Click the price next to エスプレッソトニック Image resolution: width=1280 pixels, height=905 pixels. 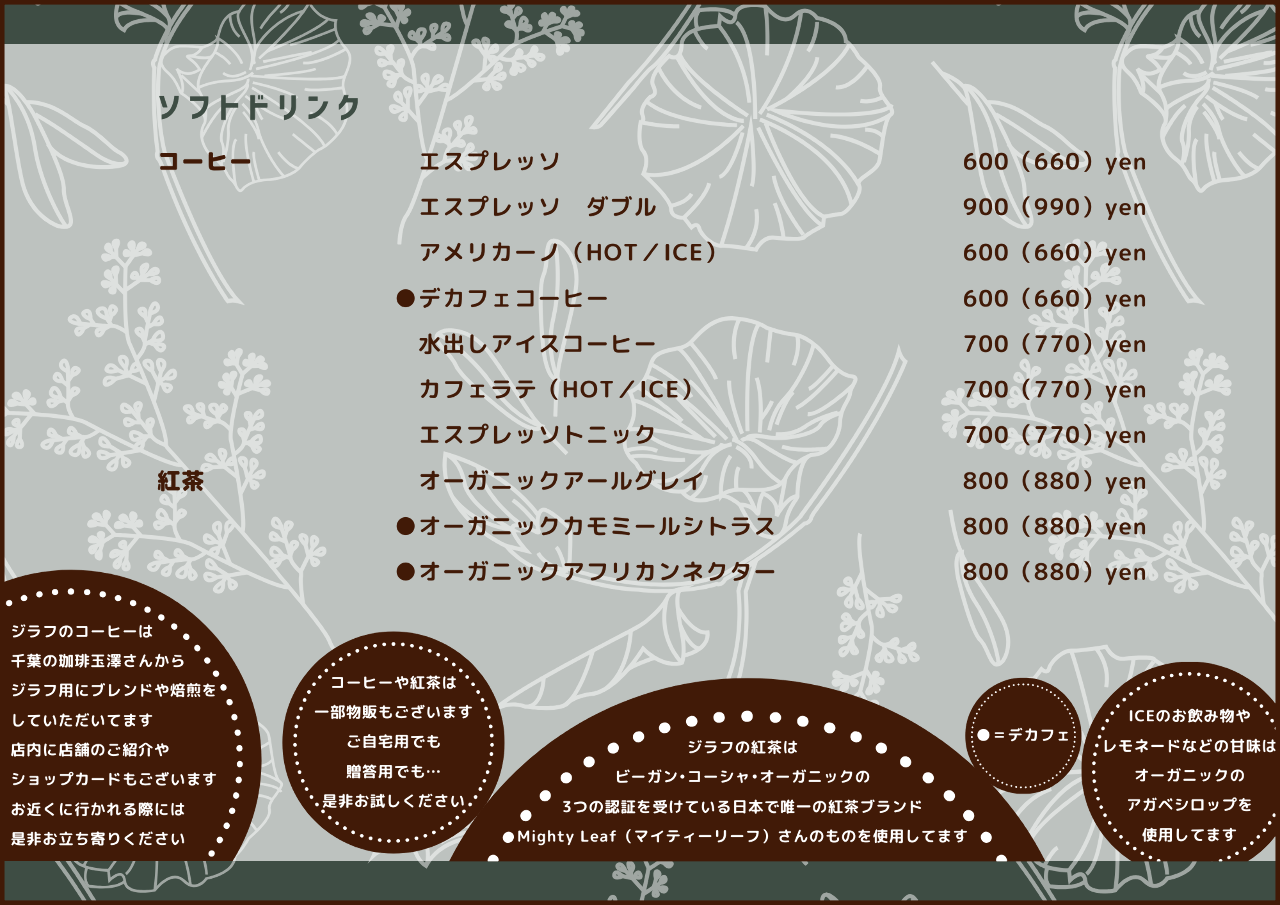(x=1054, y=435)
